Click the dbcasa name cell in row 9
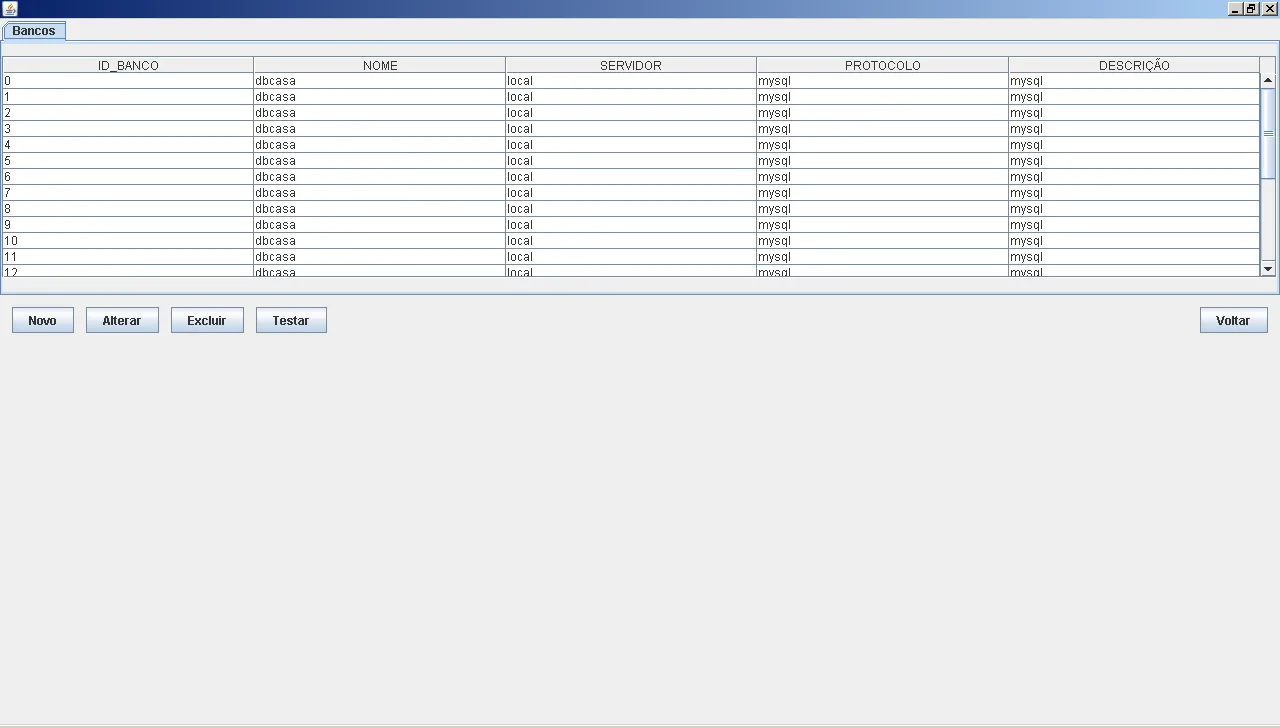 (x=380, y=225)
